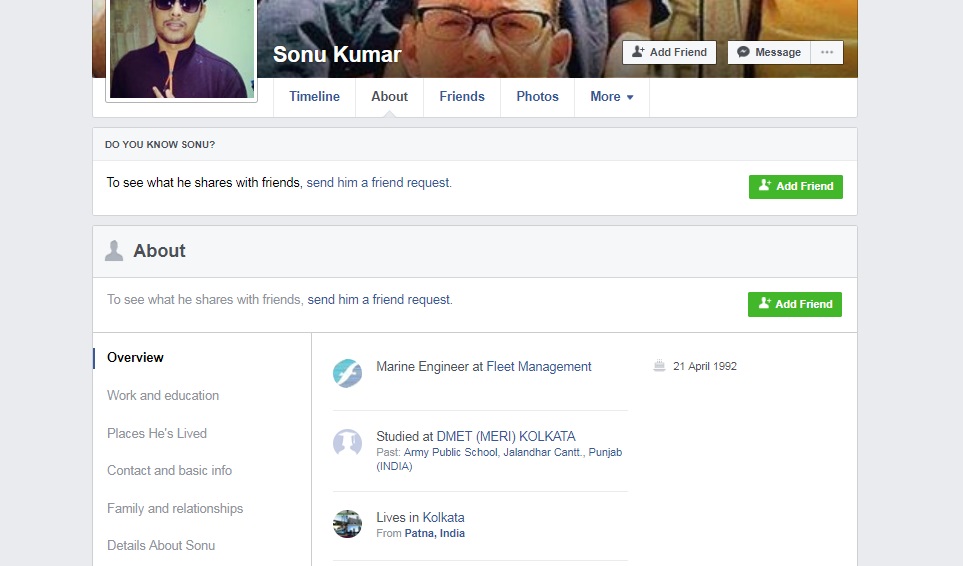
Task: Click green Add Friend in About section
Action: tap(794, 304)
